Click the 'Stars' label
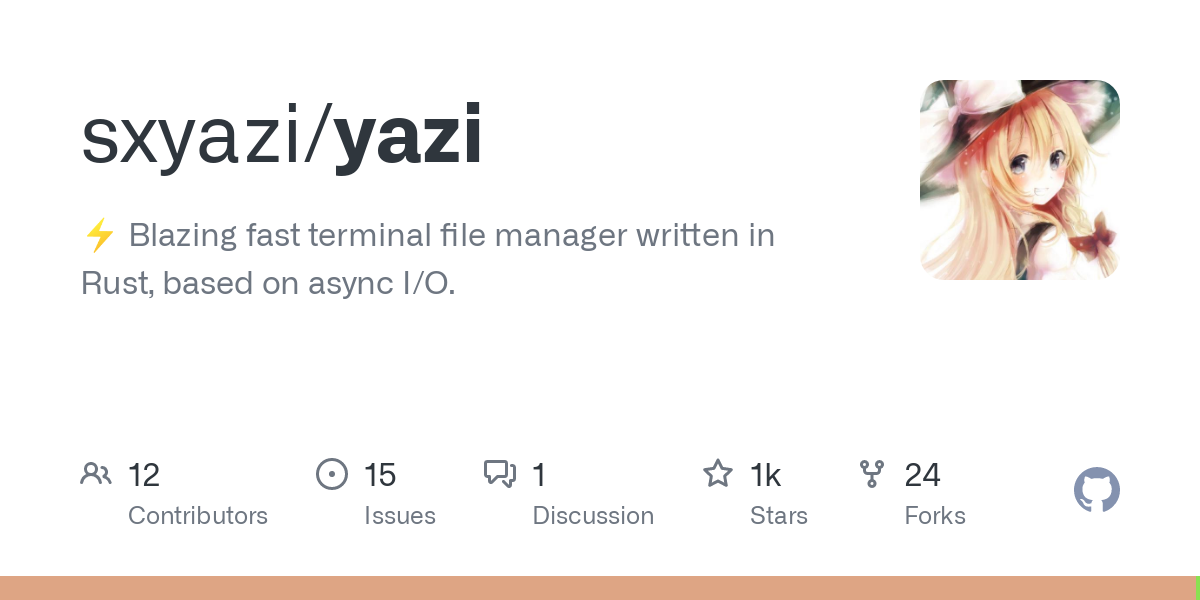Screen dimensions: 1200x600 (779, 516)
